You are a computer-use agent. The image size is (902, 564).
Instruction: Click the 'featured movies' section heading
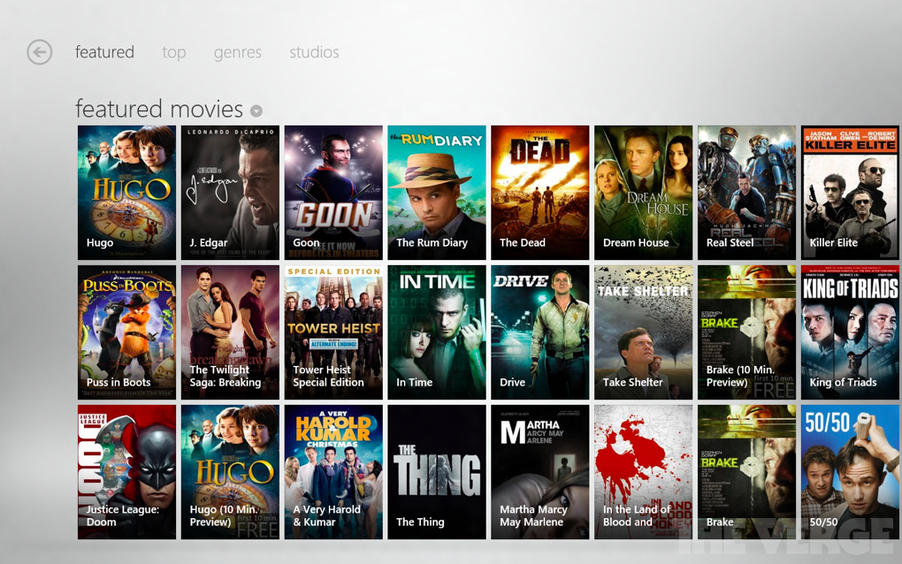pos(159,109)
